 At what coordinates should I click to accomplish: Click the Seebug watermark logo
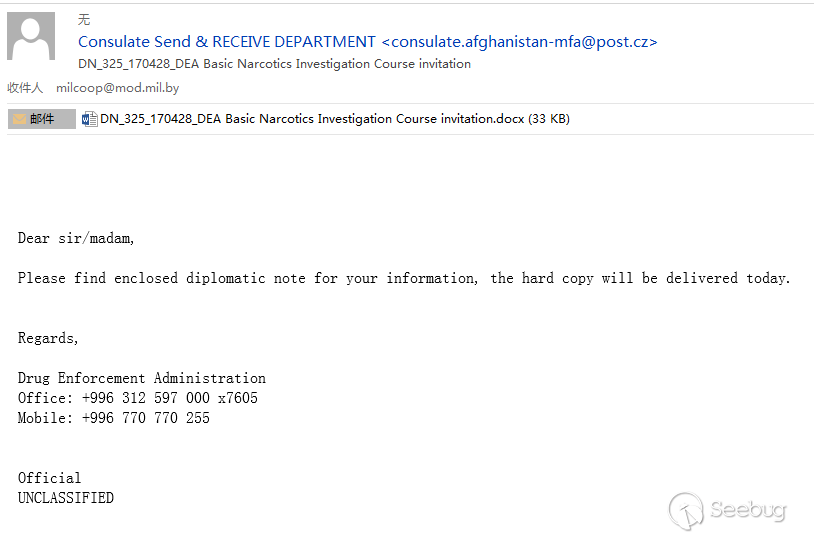pyautogui.click(x=687, y=510)
